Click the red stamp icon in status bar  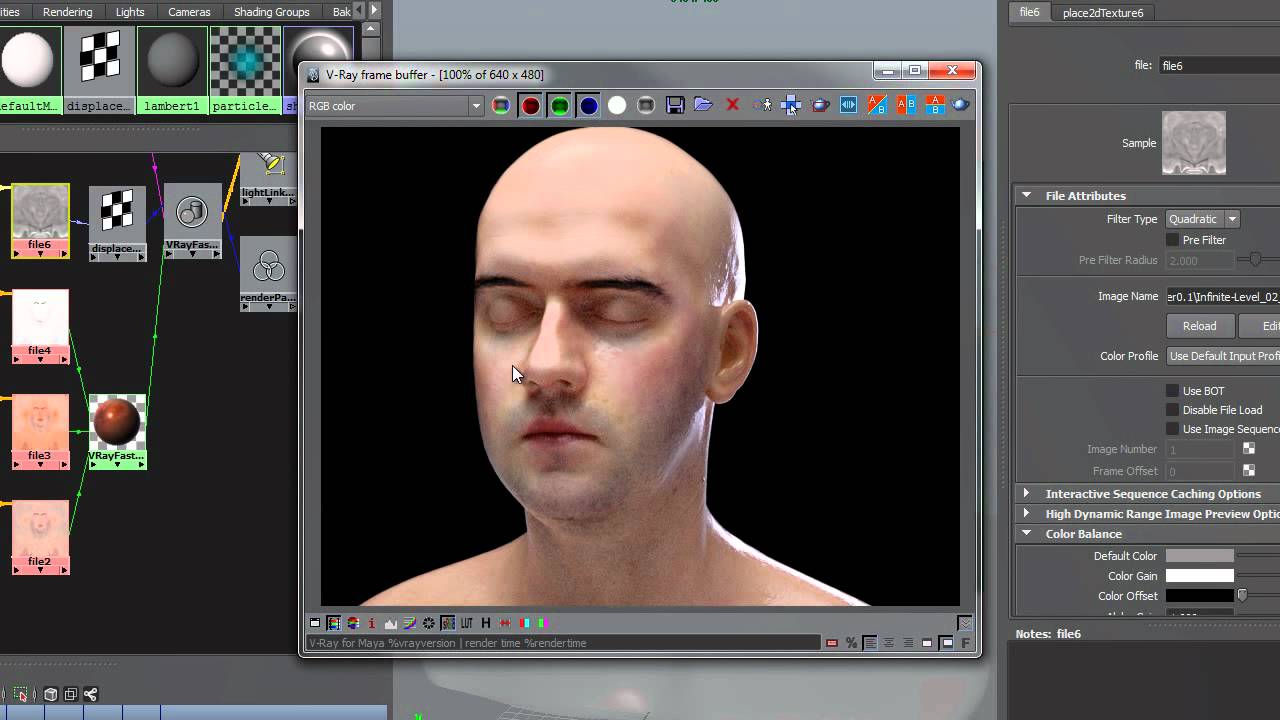pos(832,643)
